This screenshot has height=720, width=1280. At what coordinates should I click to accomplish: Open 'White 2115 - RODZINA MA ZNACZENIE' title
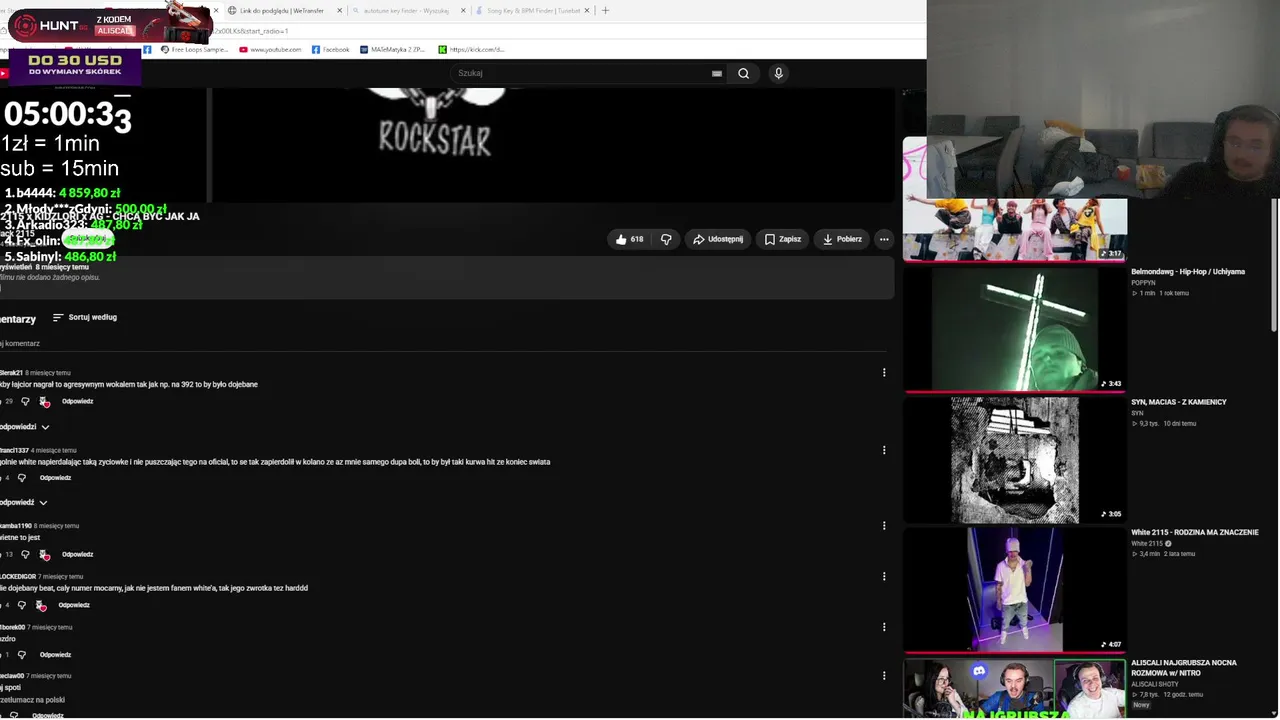pyautogui.click(x=1195, y=533)
